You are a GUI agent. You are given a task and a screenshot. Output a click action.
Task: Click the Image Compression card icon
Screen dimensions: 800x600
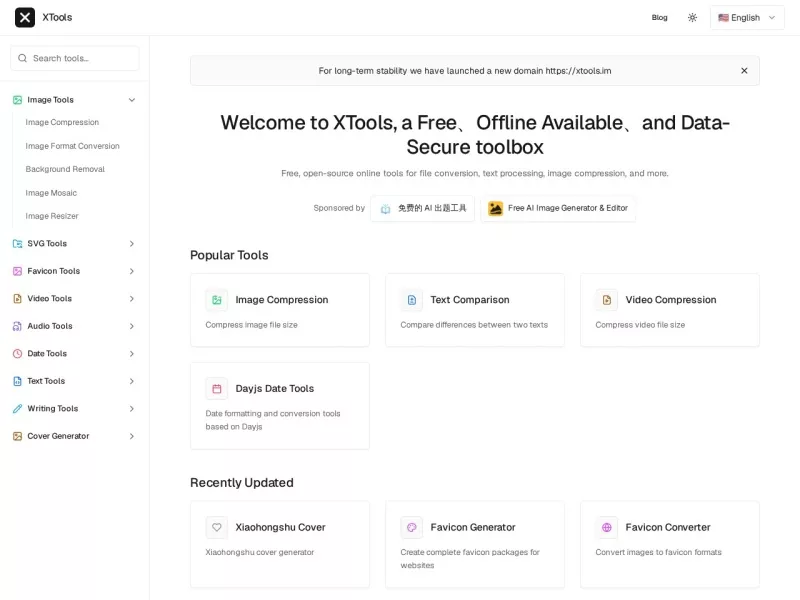[217, 300]
